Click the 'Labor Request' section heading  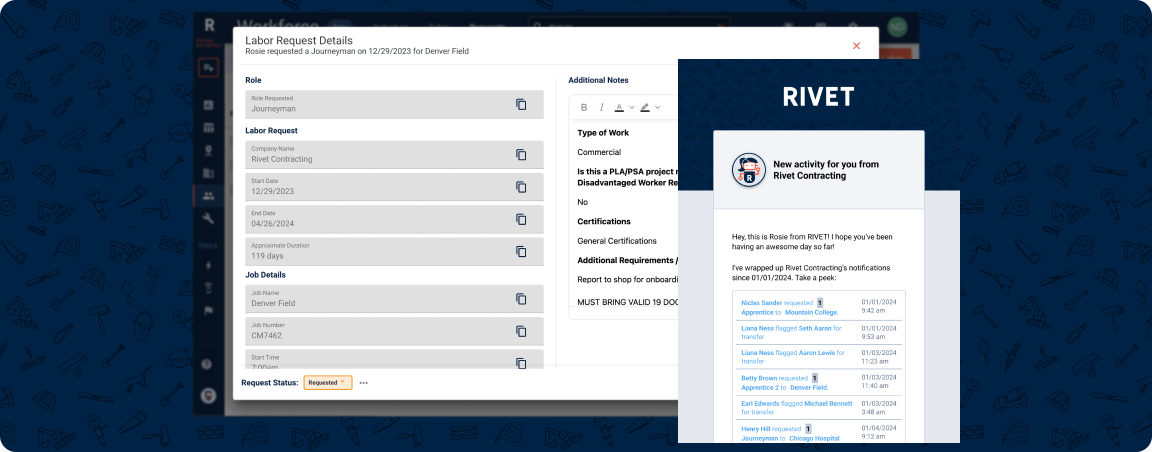[271, 130]
